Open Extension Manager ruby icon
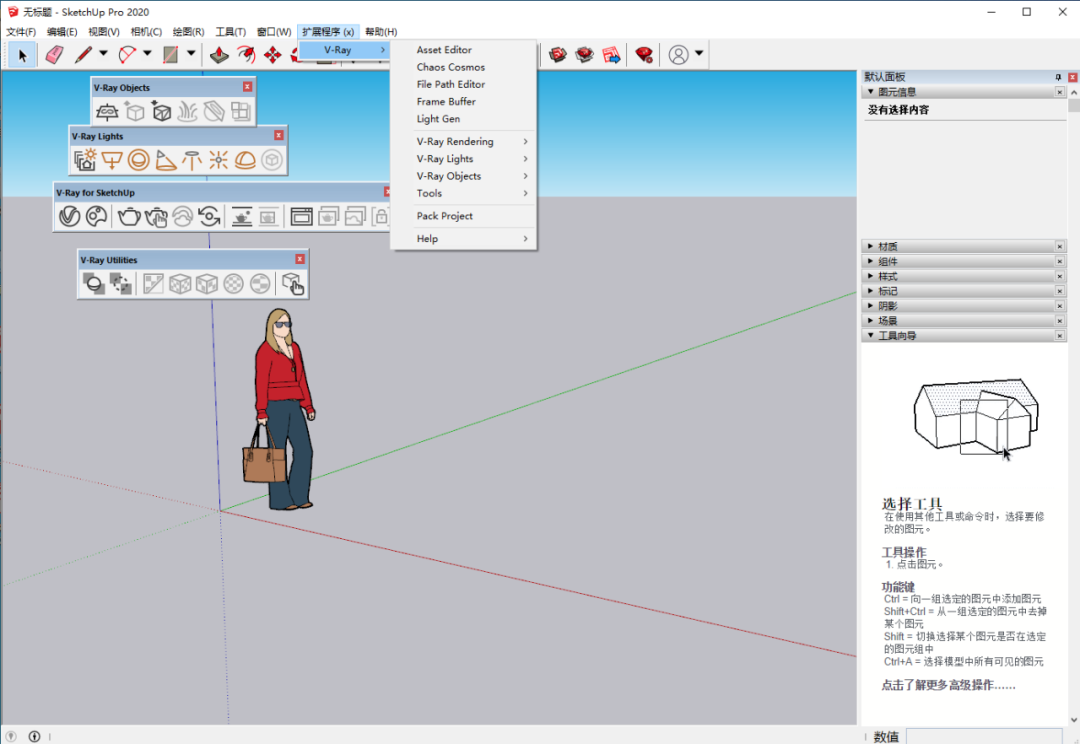This screenshot has height=744, width=1080. click(644, 55)
